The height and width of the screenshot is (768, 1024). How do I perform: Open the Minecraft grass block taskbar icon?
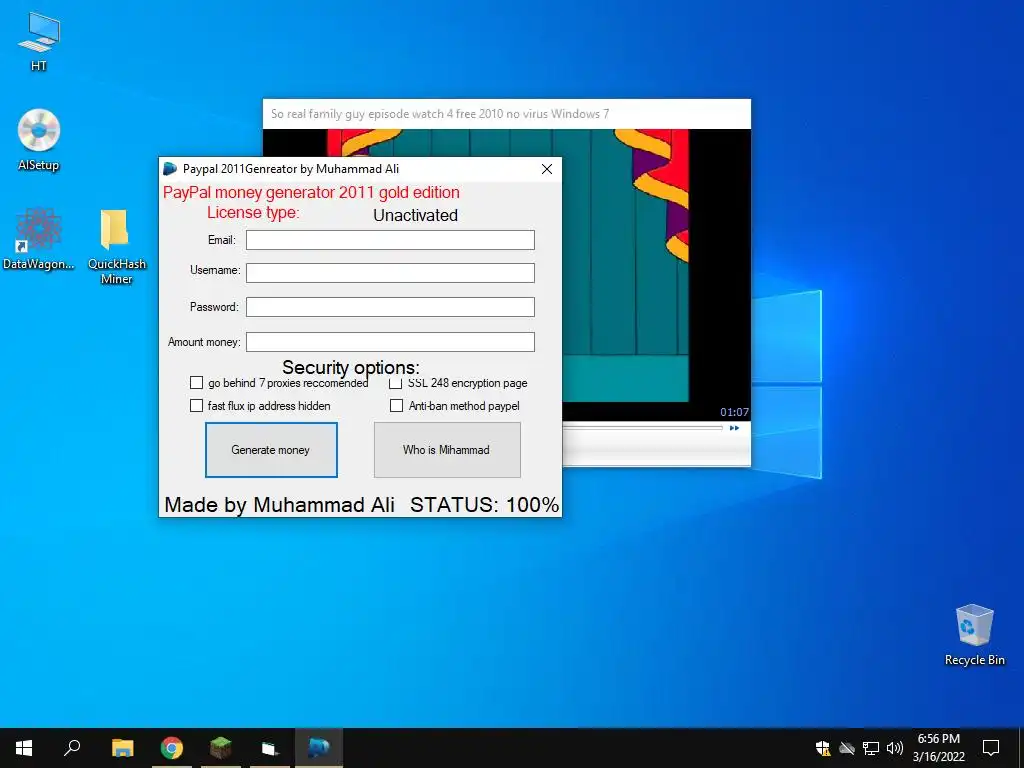[221, 748]
